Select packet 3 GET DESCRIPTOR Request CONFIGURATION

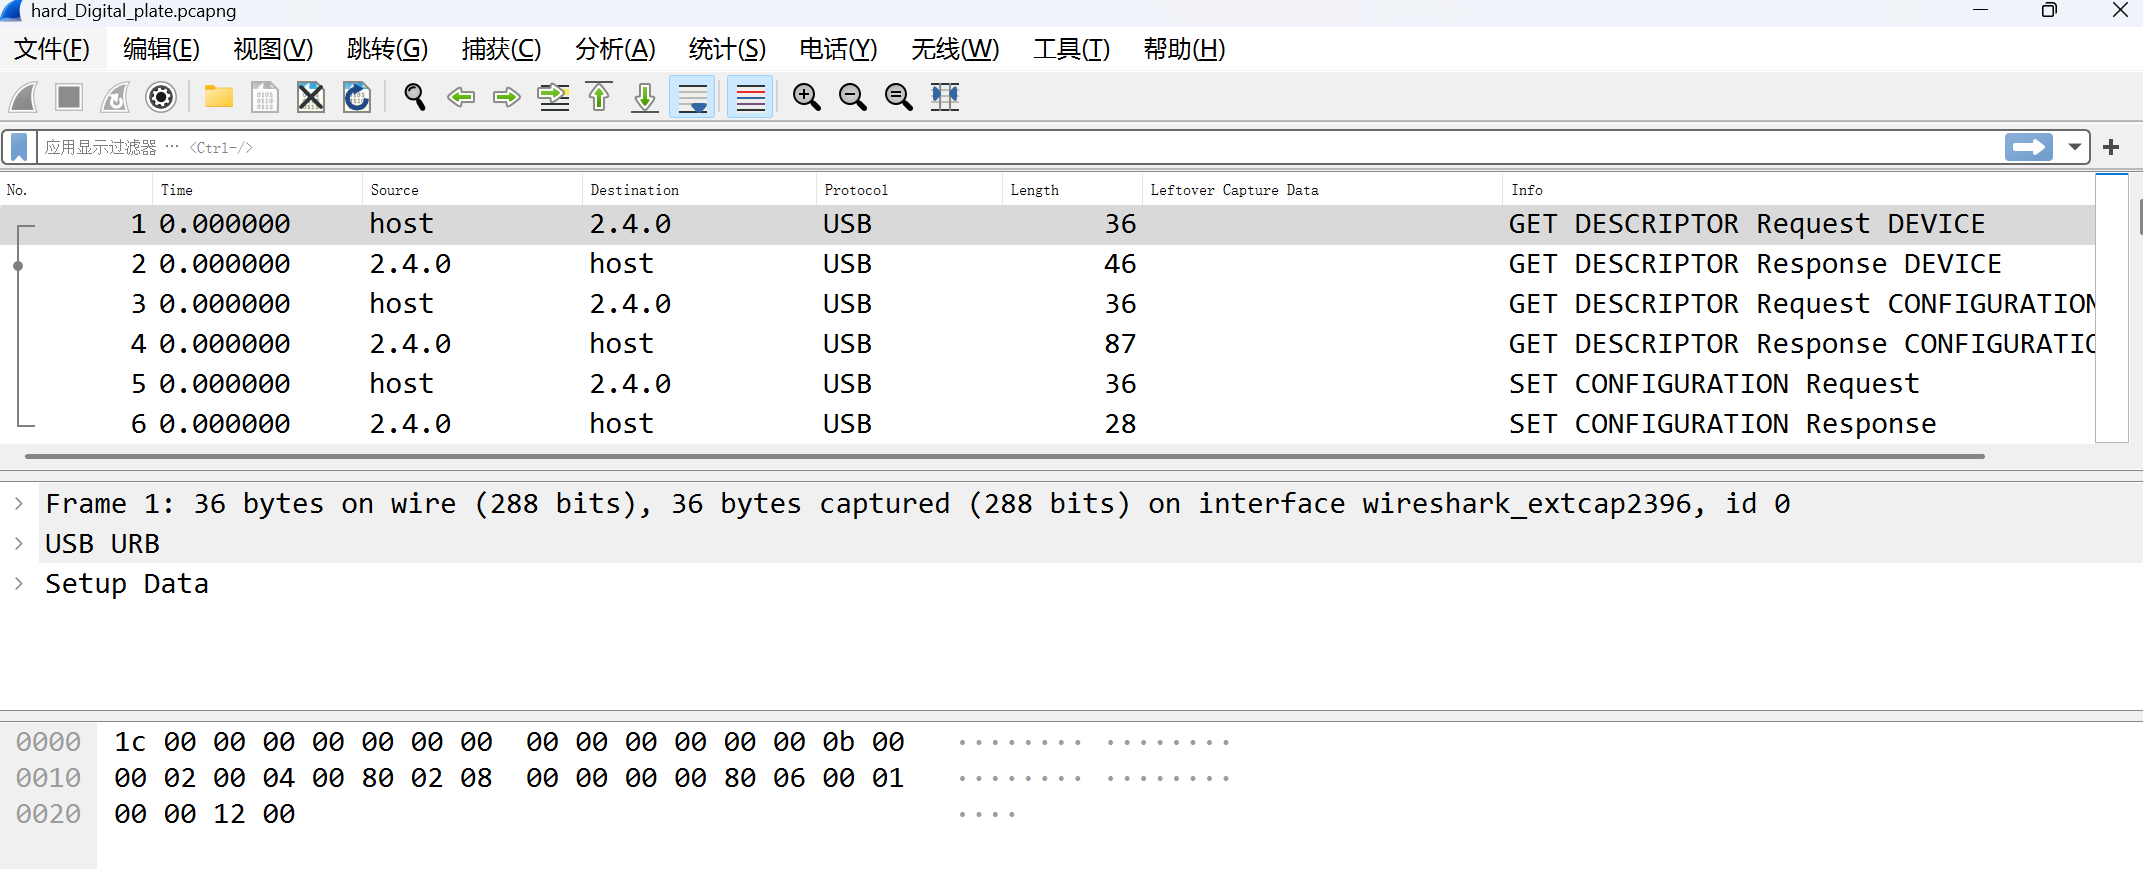(x=1047, y=304)
